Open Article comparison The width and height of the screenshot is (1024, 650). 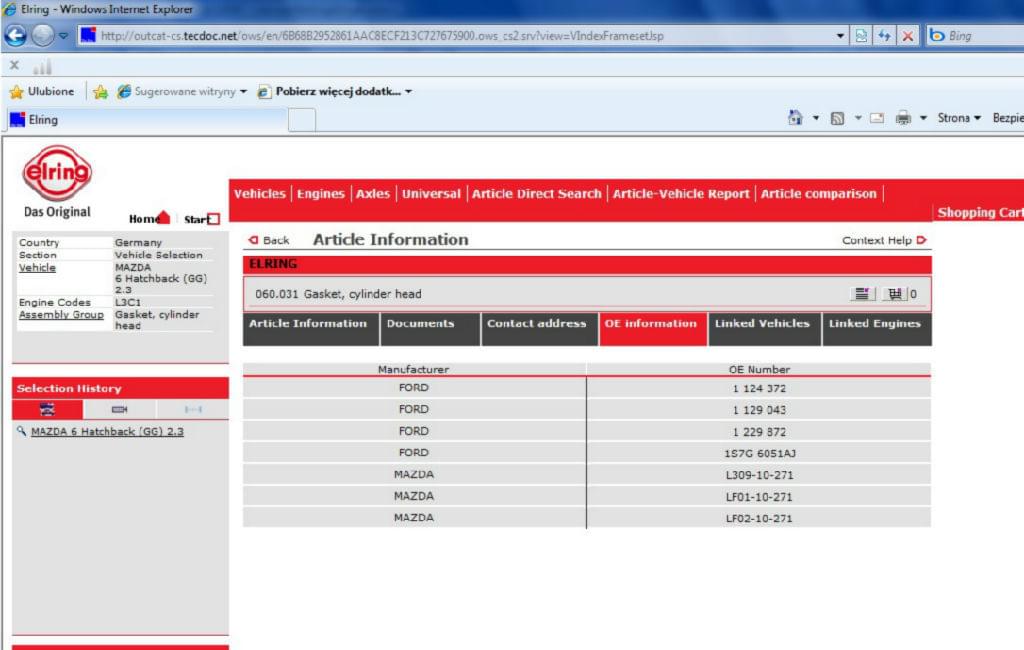click(819, 193)
